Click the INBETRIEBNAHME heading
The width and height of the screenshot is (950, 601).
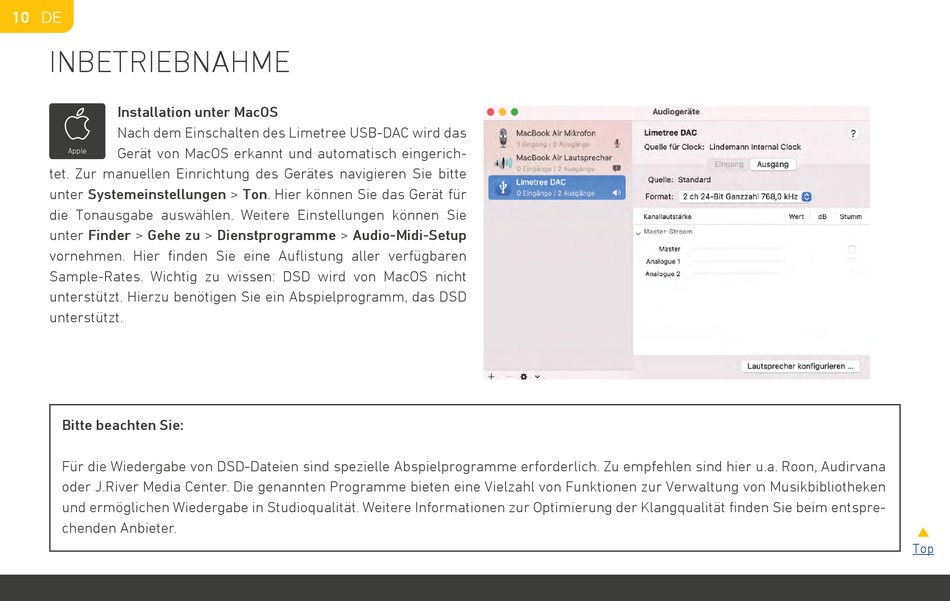point(170,62)
